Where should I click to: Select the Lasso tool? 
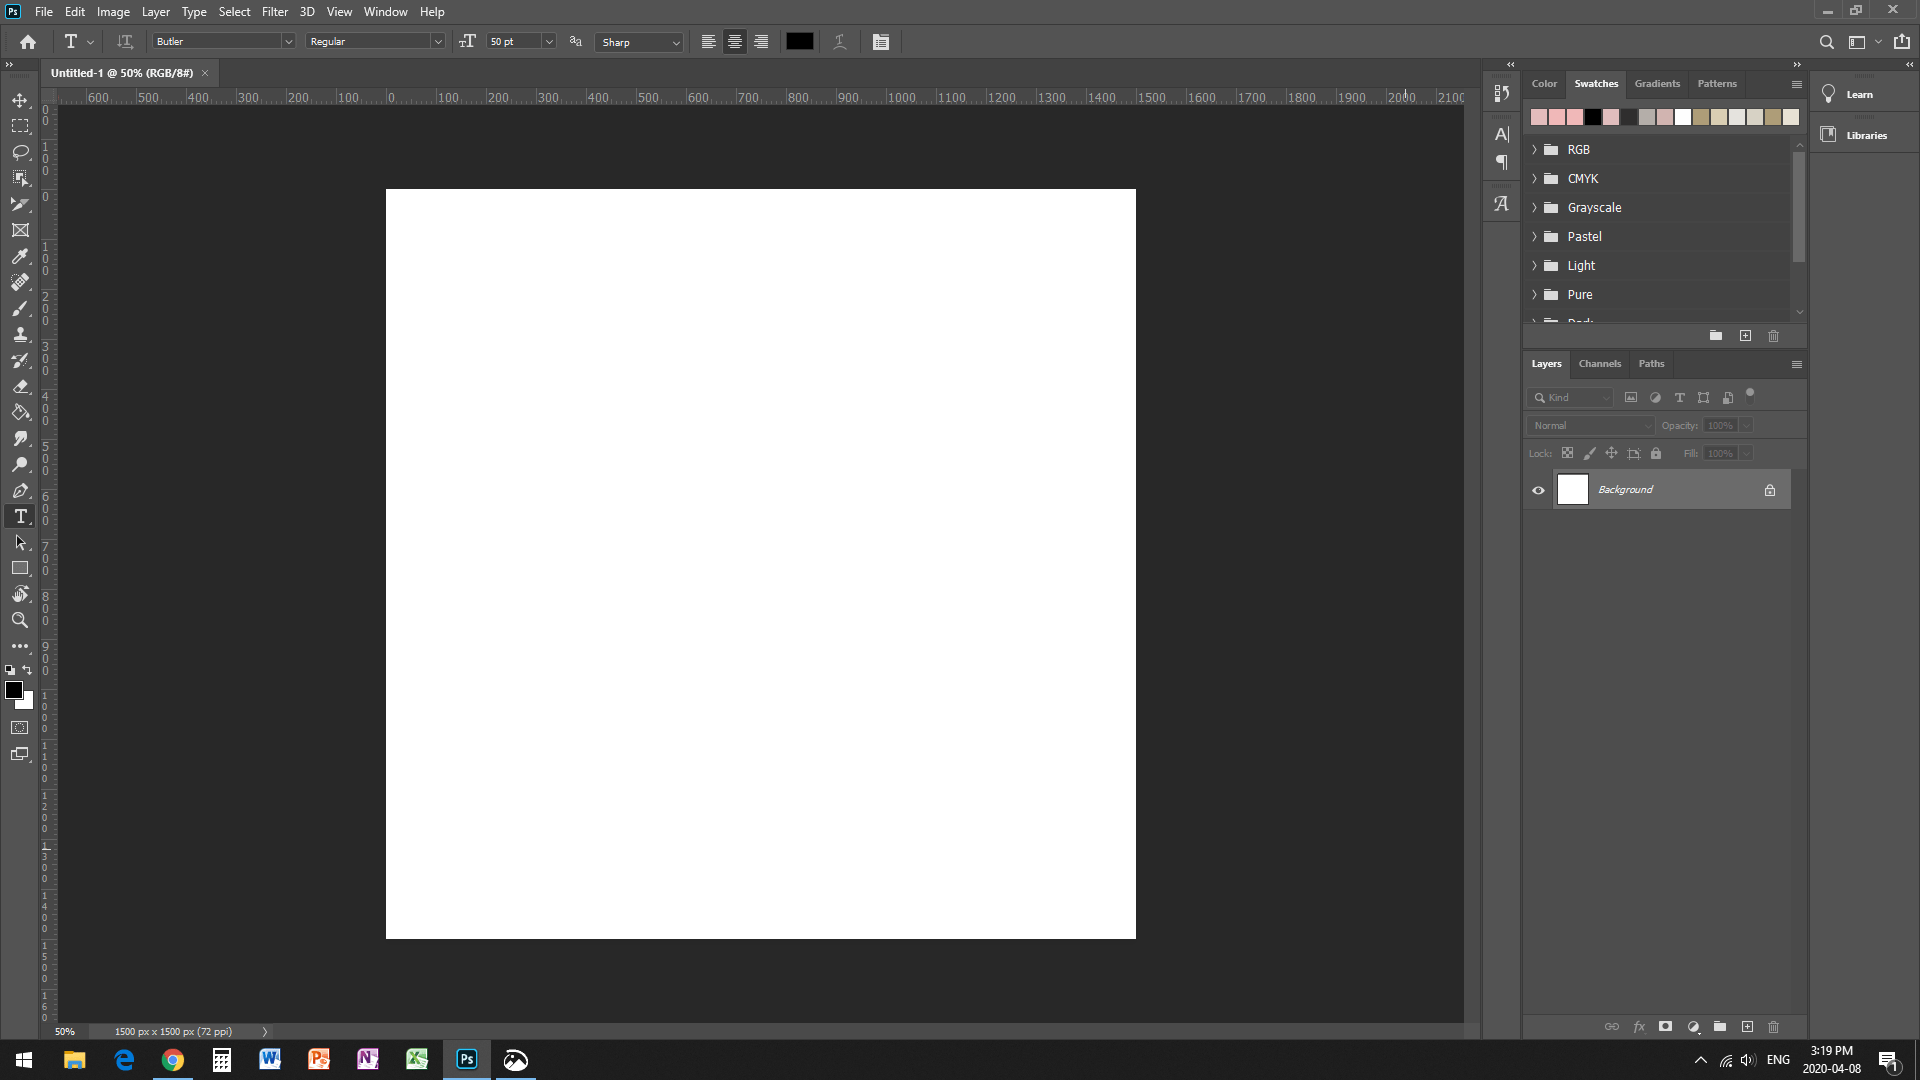coord(20,152)
